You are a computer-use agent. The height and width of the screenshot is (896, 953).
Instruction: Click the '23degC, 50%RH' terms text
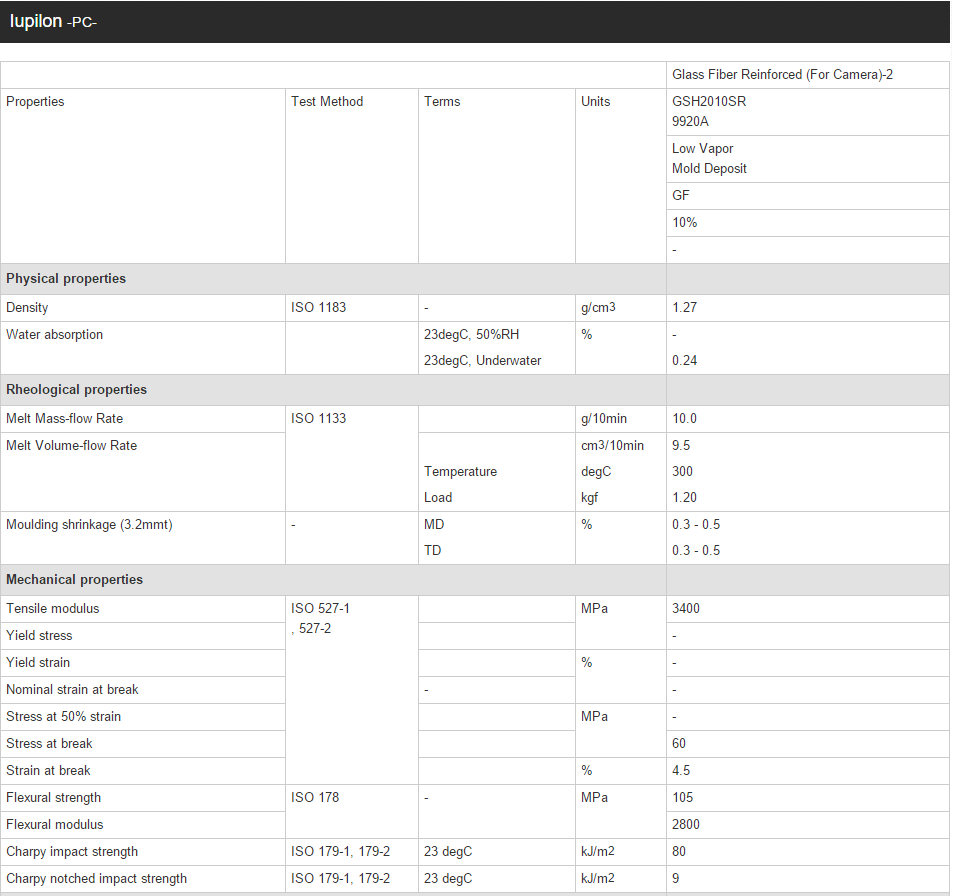[472, 334]
